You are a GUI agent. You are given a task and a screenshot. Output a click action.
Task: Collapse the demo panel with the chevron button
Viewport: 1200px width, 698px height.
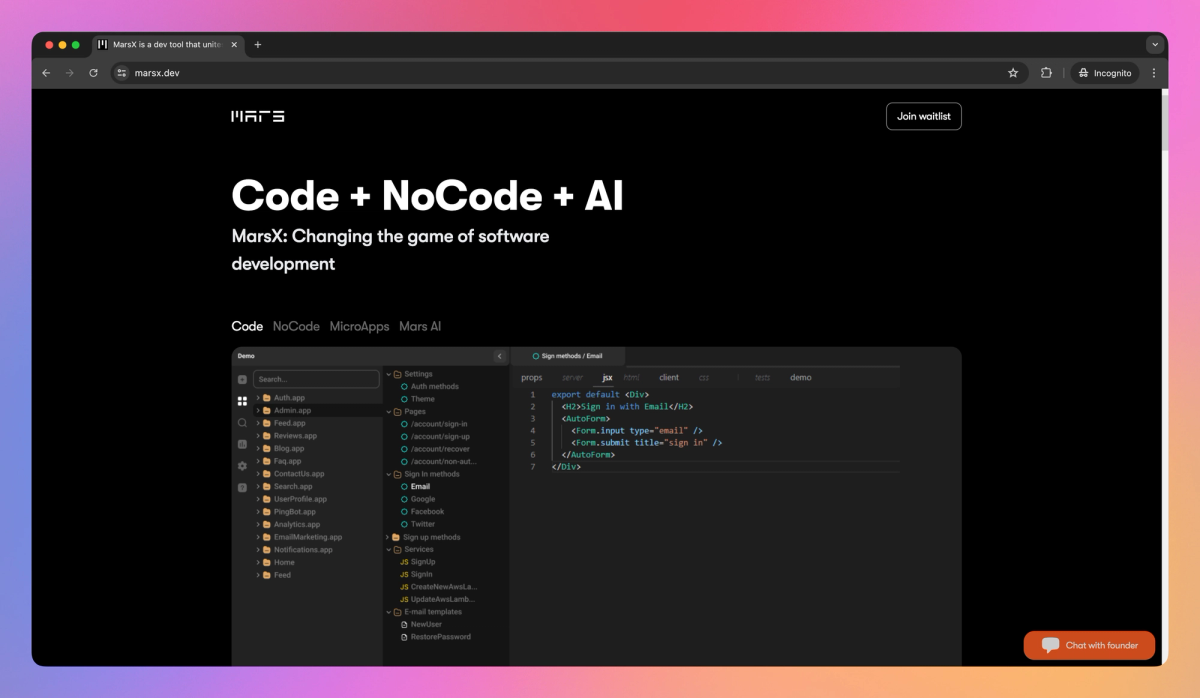(500, 356)
